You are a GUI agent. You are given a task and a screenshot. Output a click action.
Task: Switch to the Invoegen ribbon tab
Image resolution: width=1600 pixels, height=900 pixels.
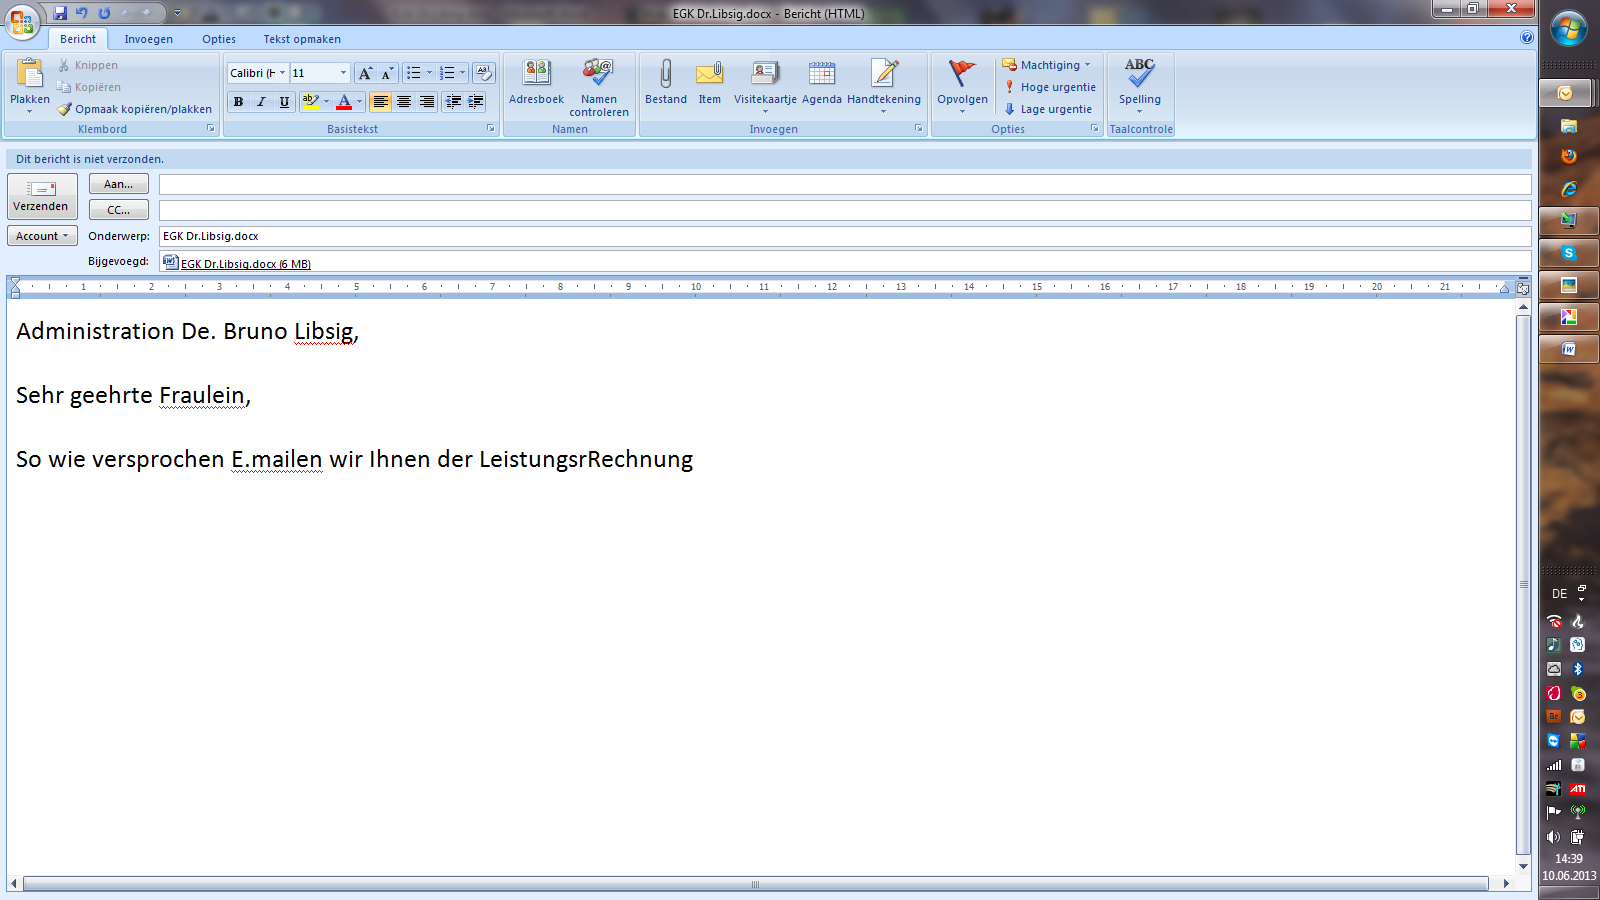[148, 39]
